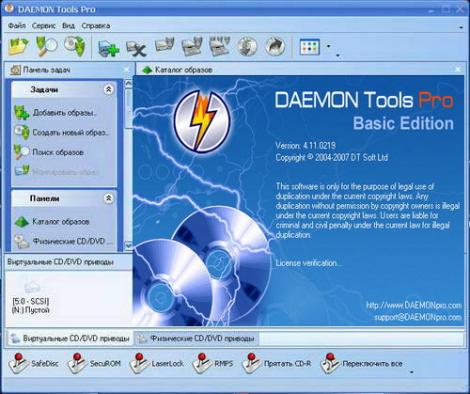Click the search images magnifier toolbar icon
The width and height of the screenshot is (470, 394).
tap(46, 46)
